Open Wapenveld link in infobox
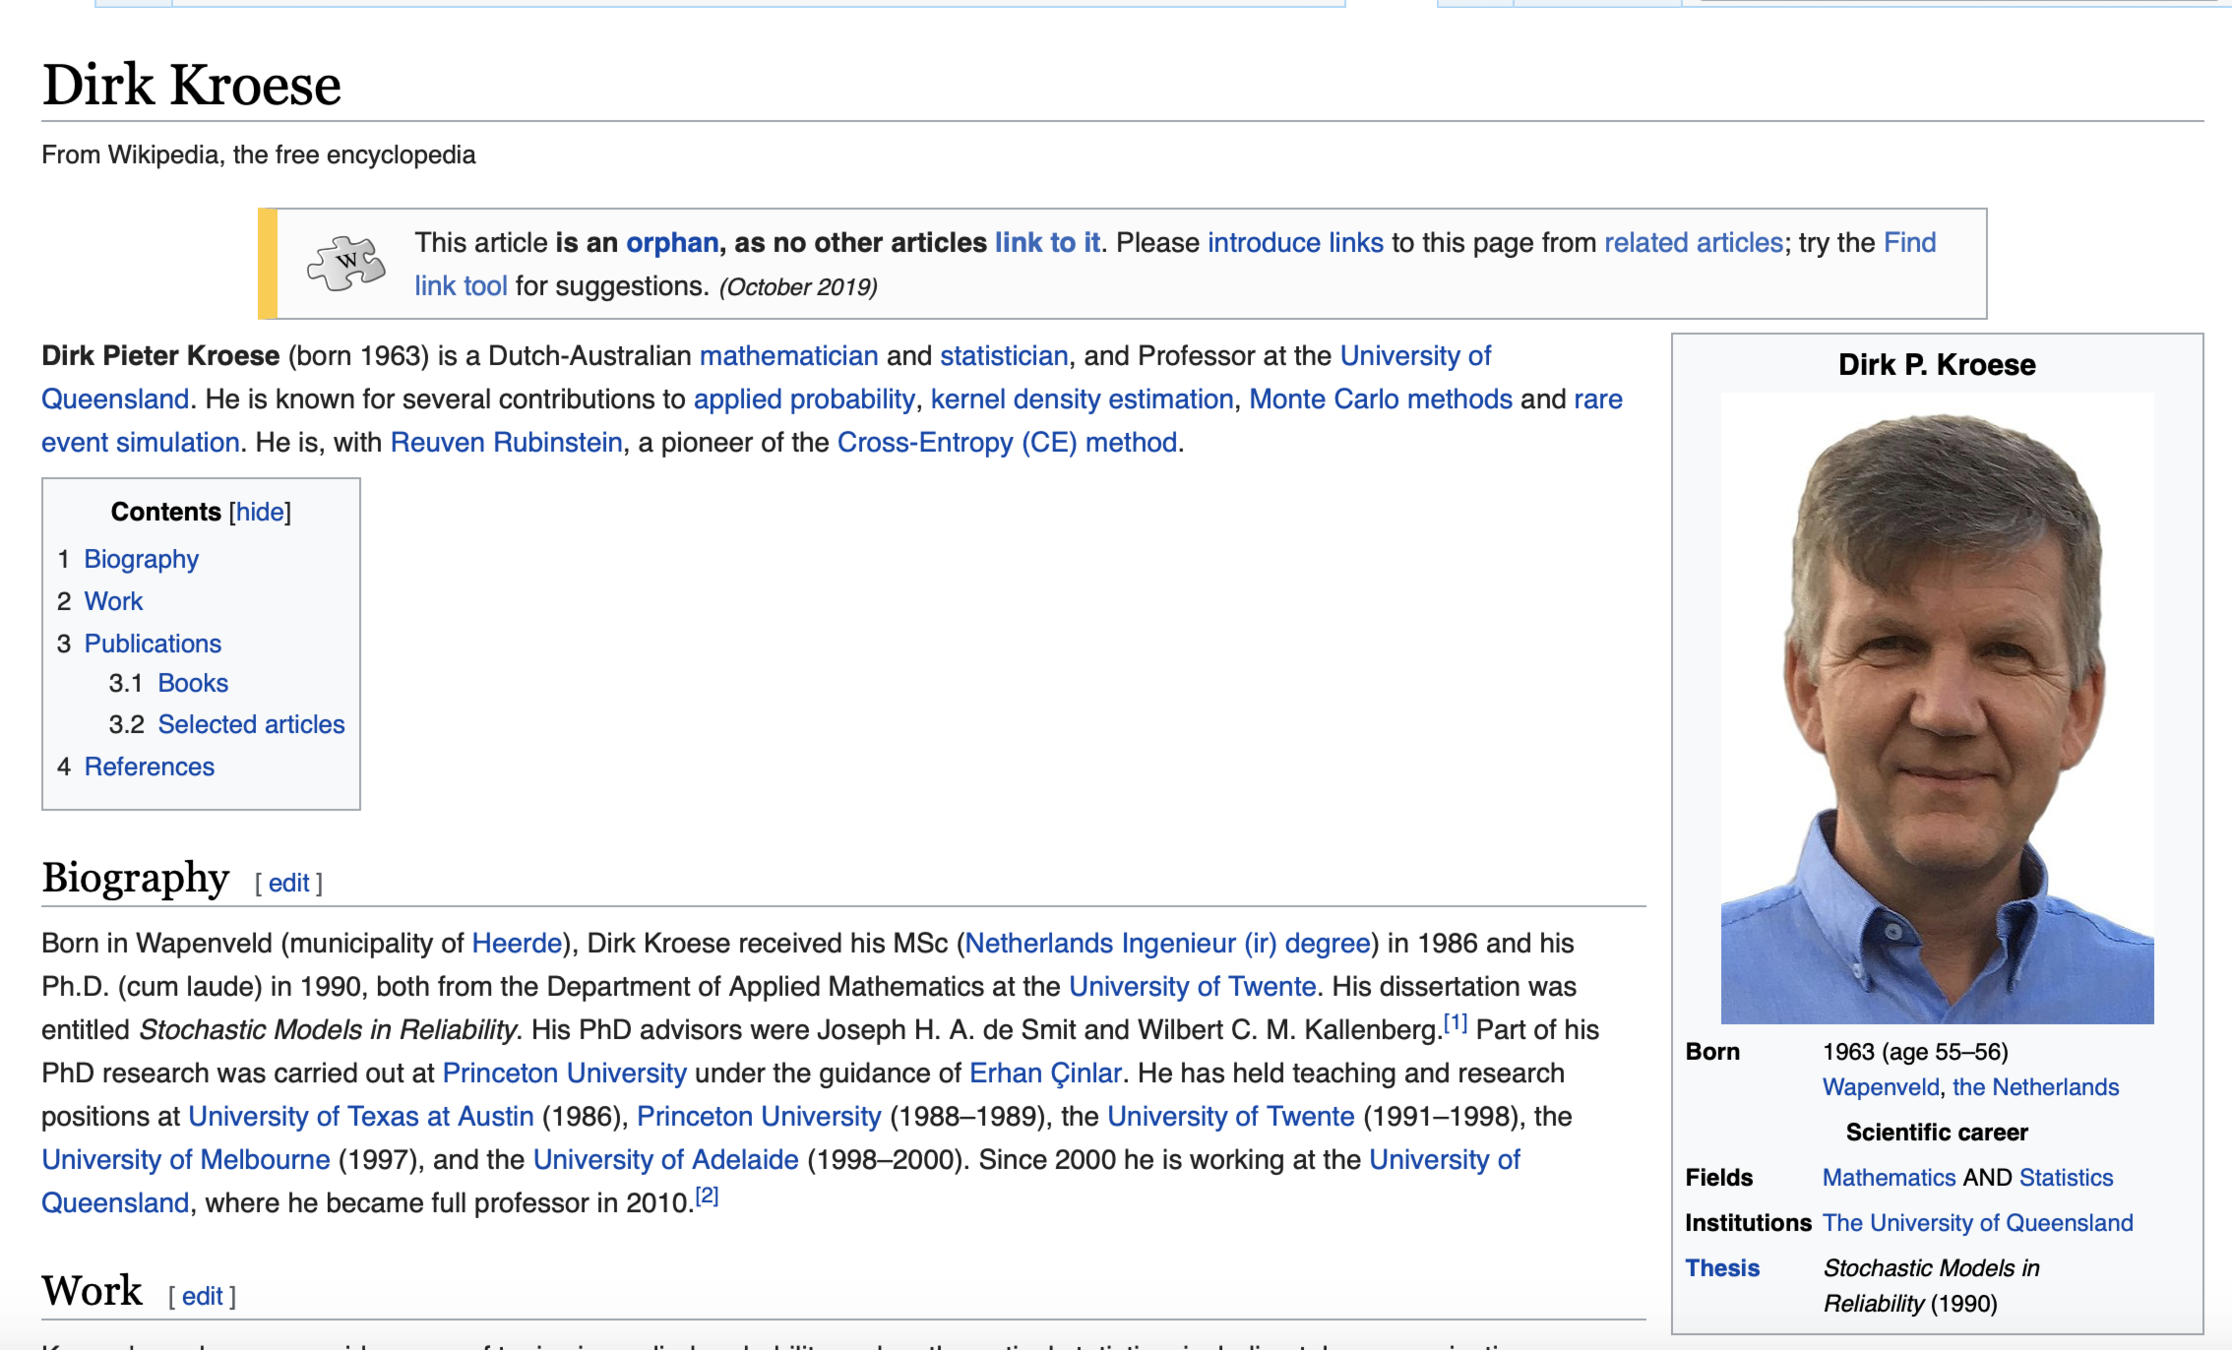 [1880, 1087]
